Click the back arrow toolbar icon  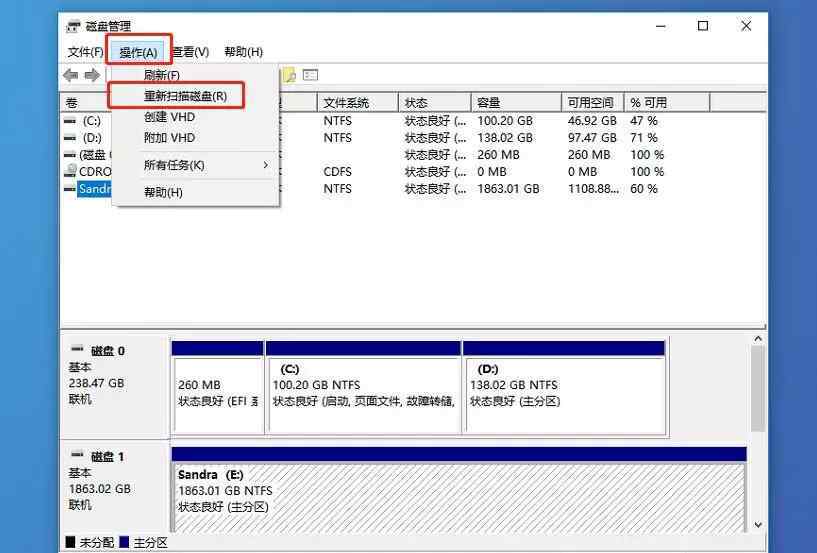(x=71, y=75)
